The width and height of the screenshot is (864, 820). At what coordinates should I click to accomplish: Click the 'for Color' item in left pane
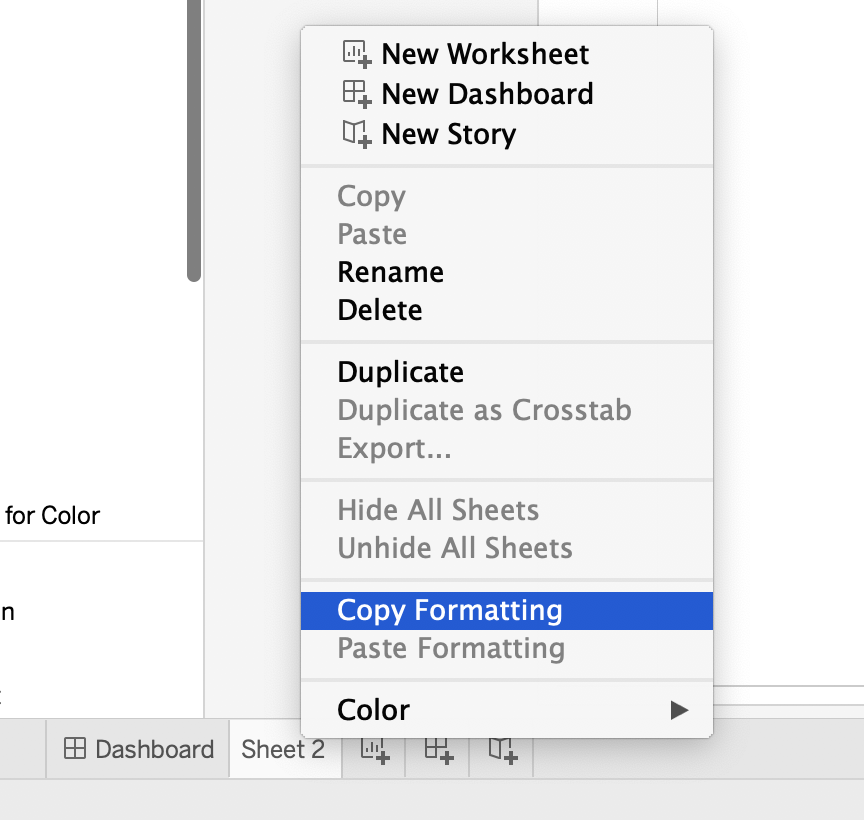pos(52,516)
